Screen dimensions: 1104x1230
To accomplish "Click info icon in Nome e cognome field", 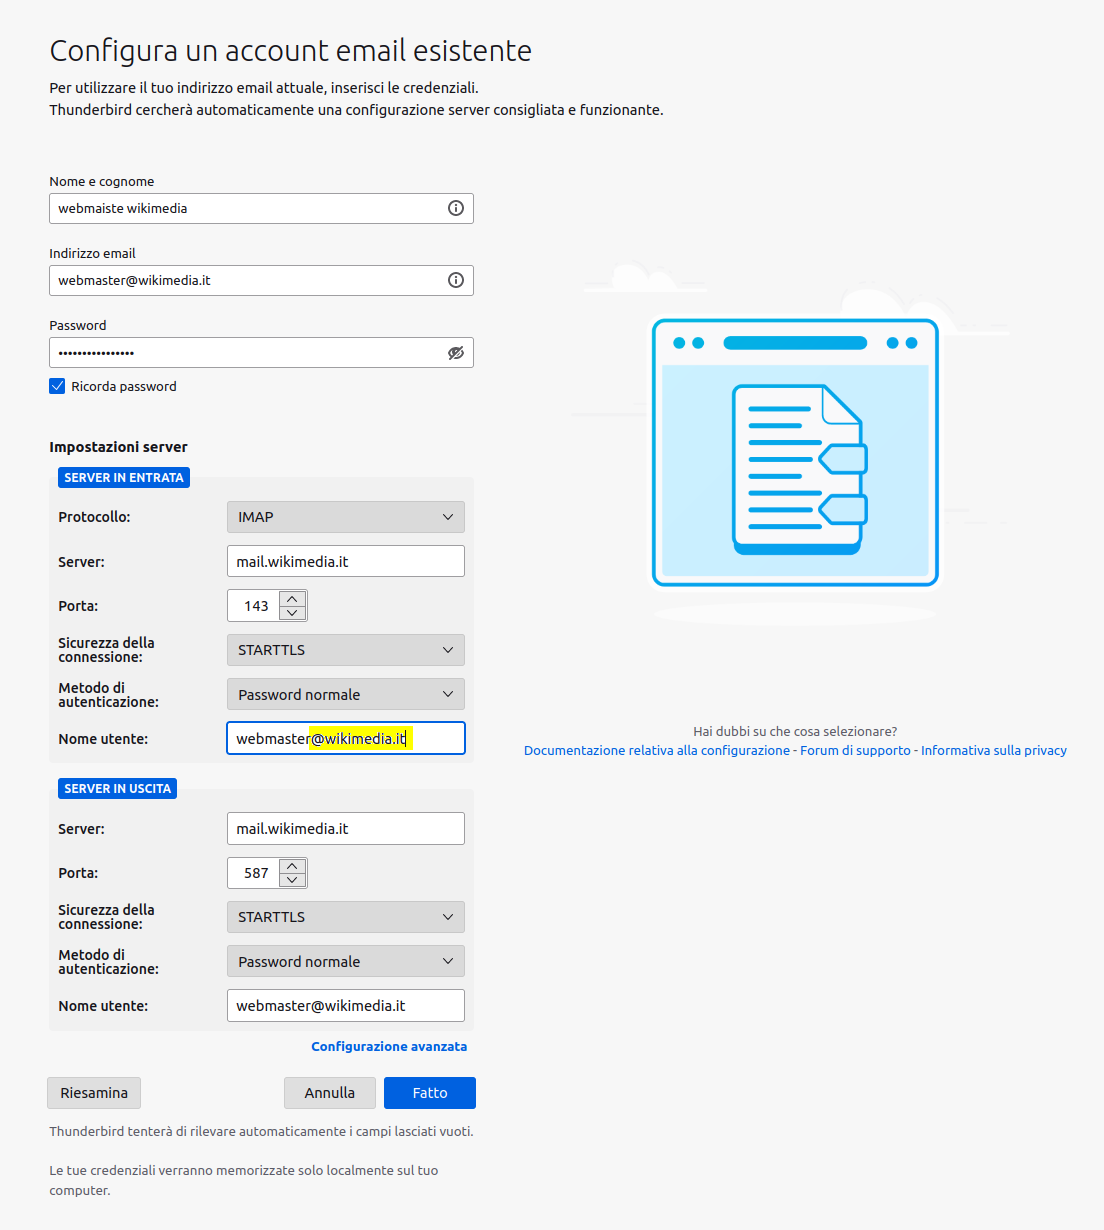I will [456, 208].
